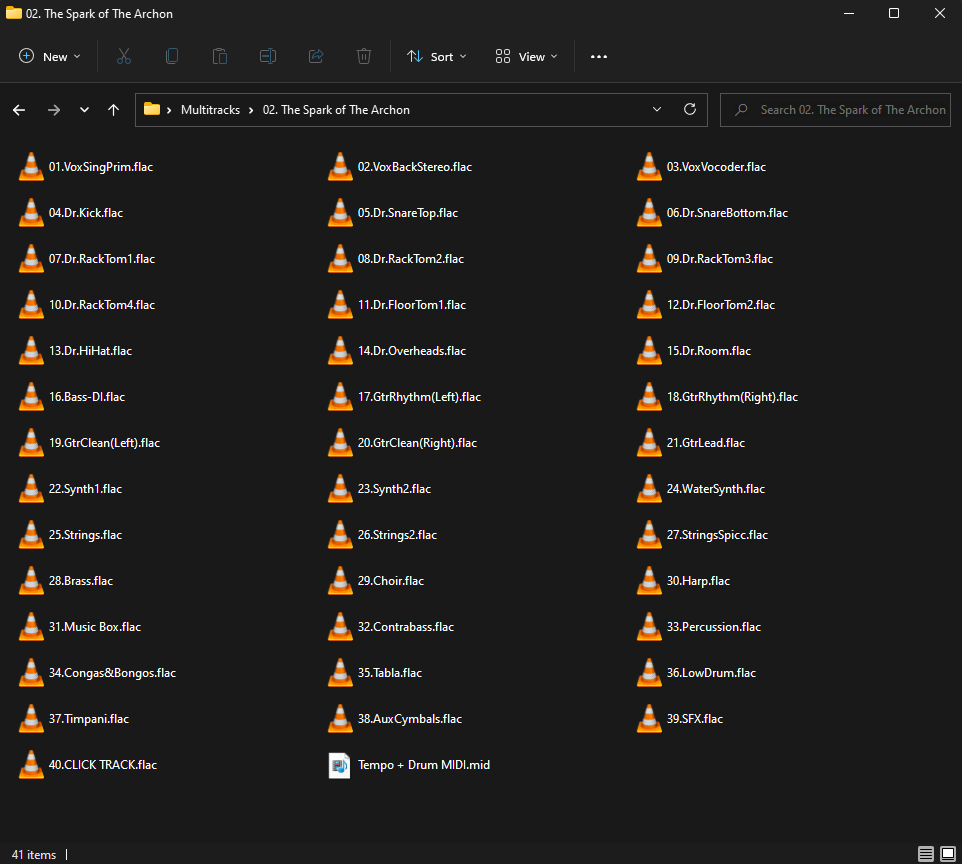Open the Sort dropdown
The height and width of the screenshot is (864, 962).
436,56
